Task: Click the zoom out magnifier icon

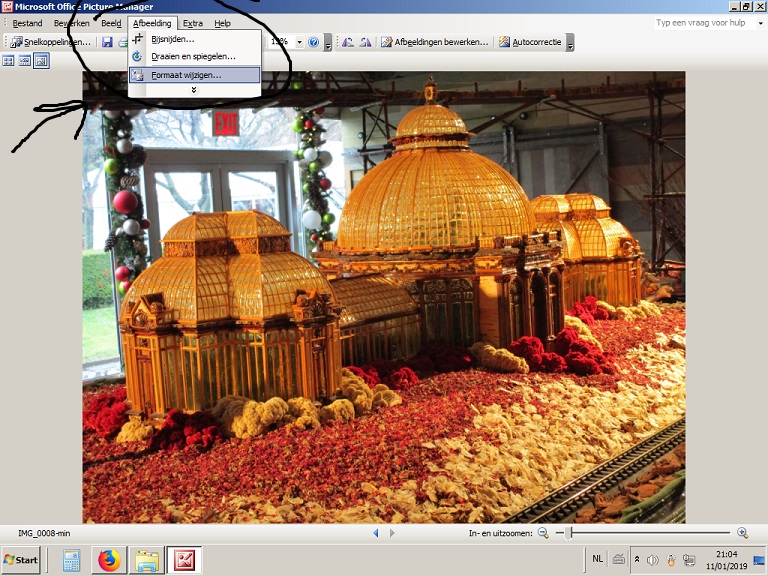Action: tap(543, 533)
